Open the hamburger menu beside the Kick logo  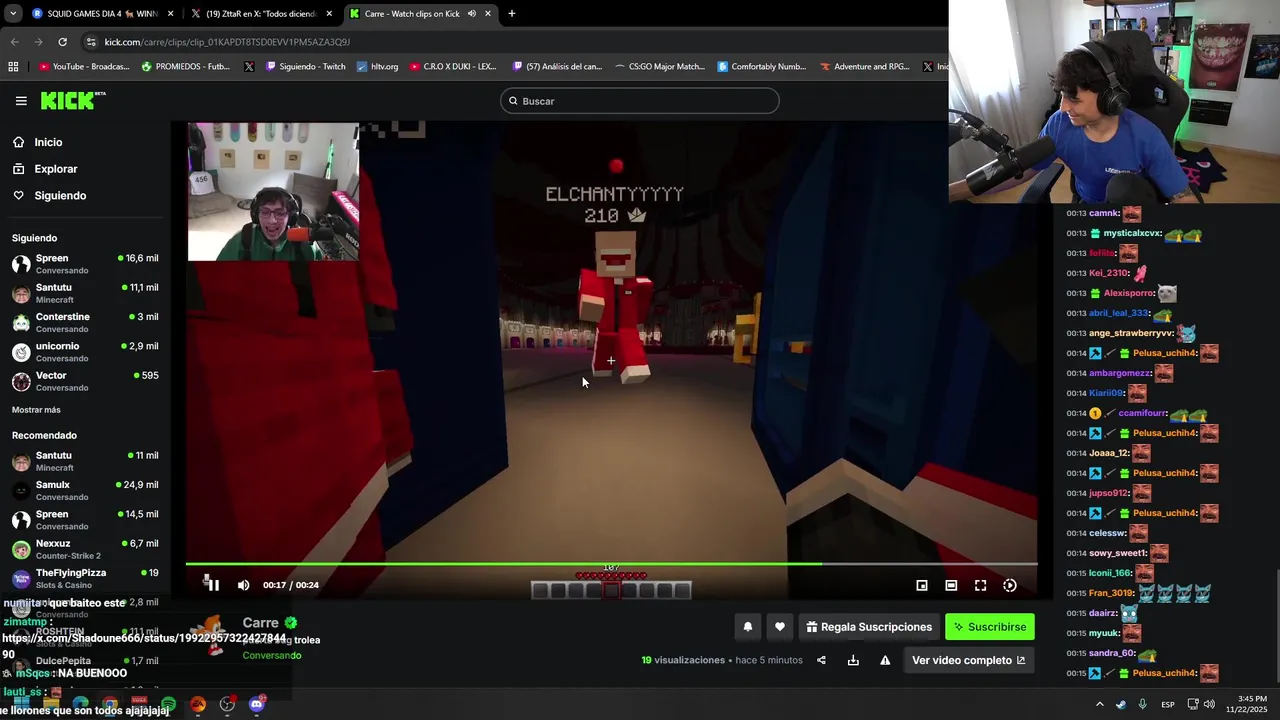(21, 100)
